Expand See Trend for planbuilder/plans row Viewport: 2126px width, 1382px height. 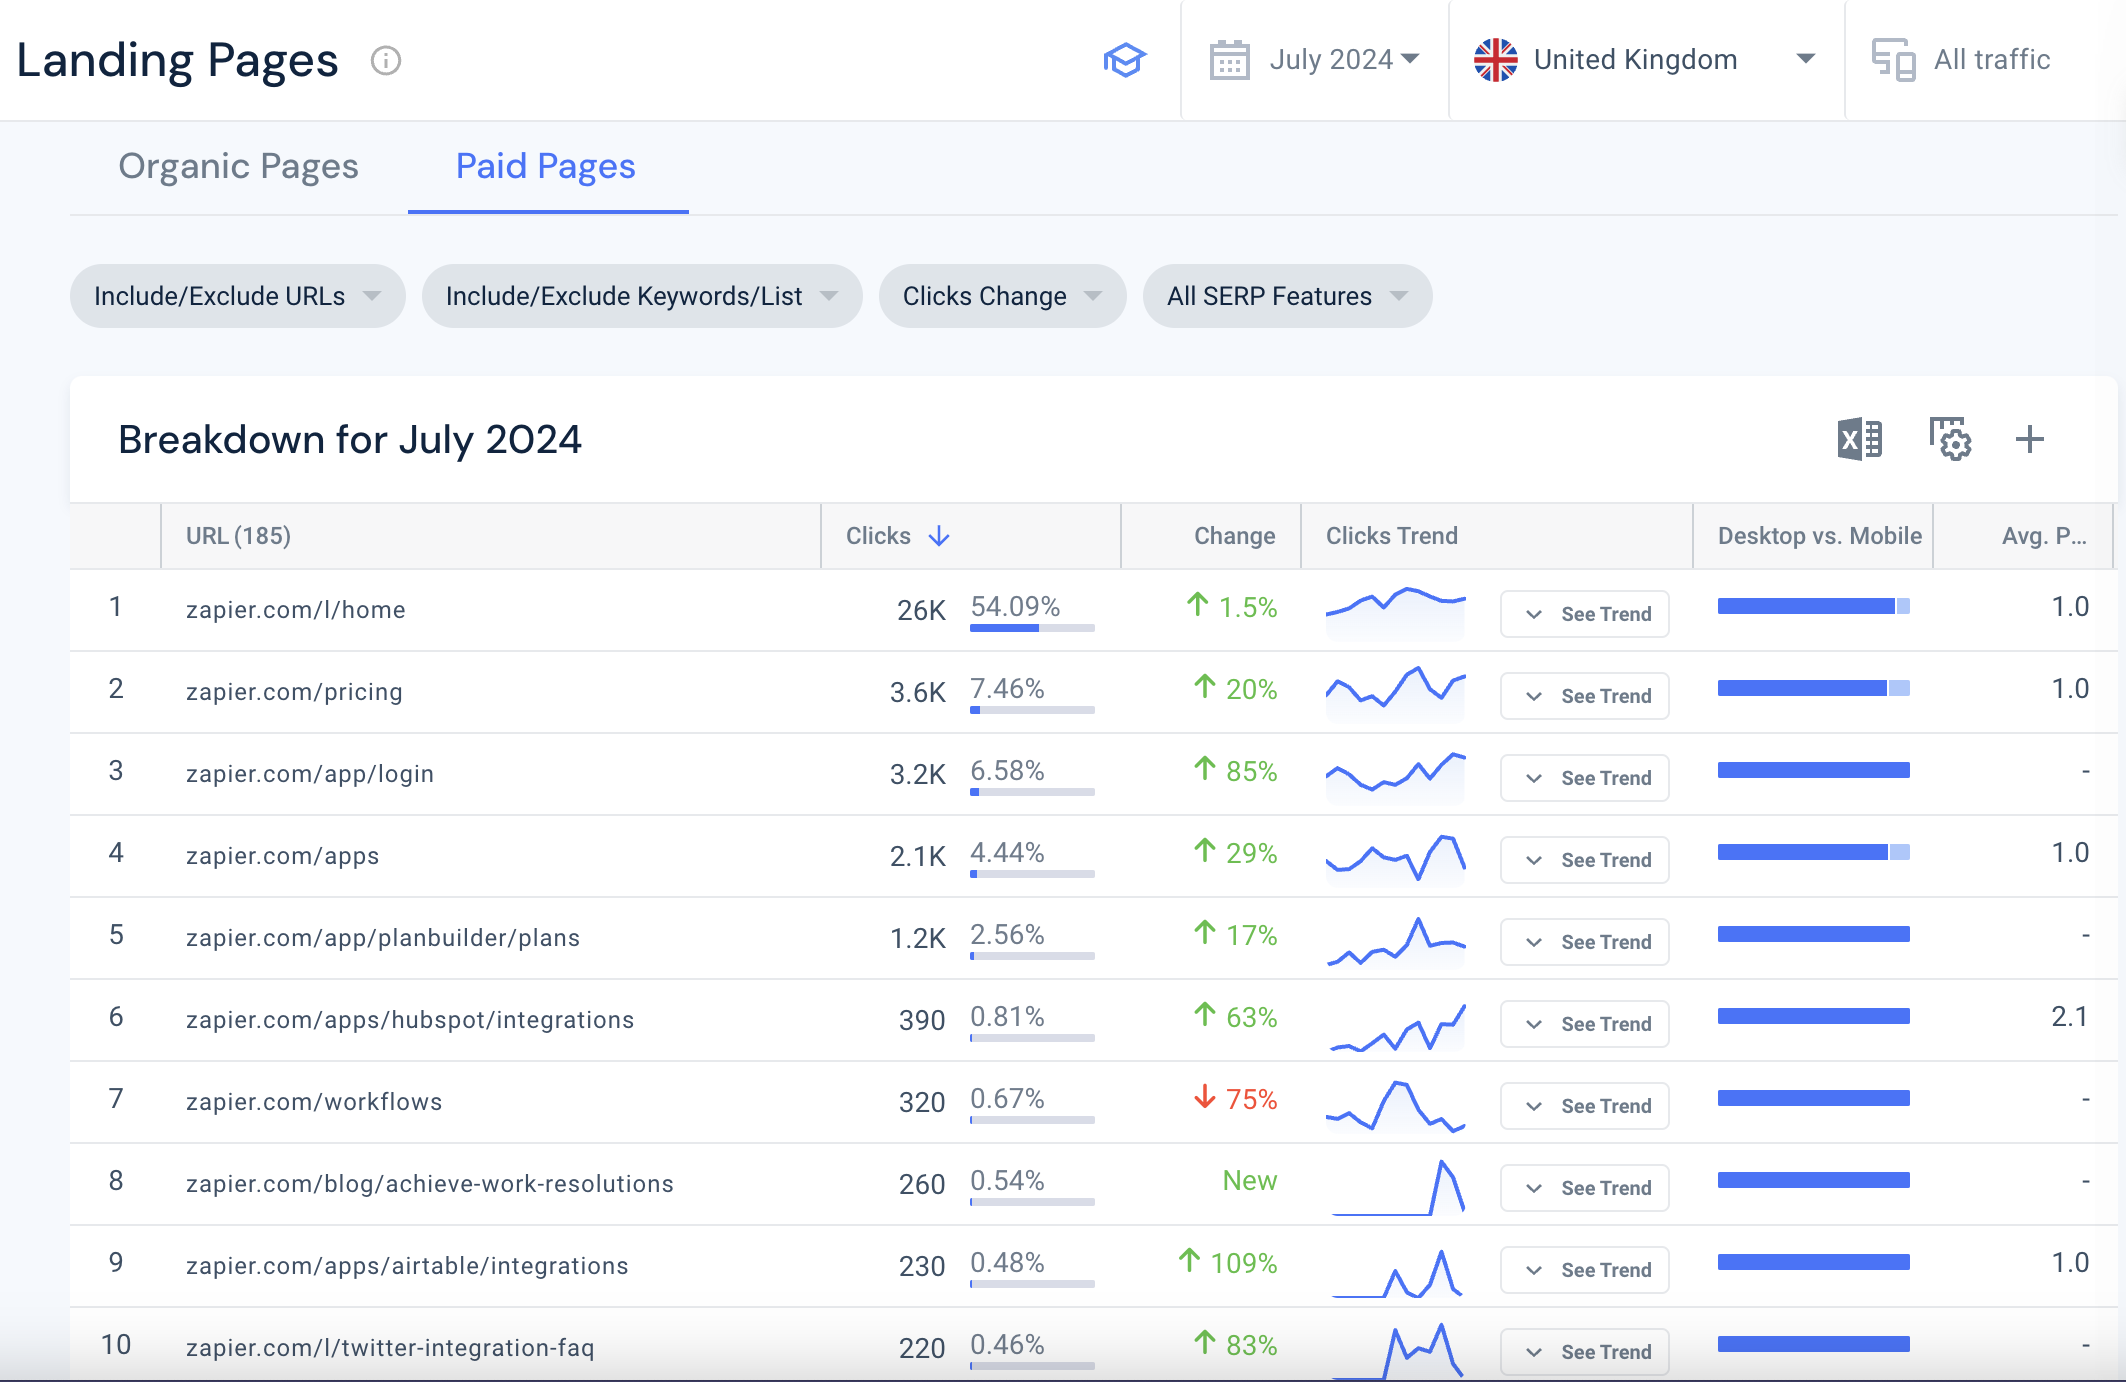[1585, 942]
